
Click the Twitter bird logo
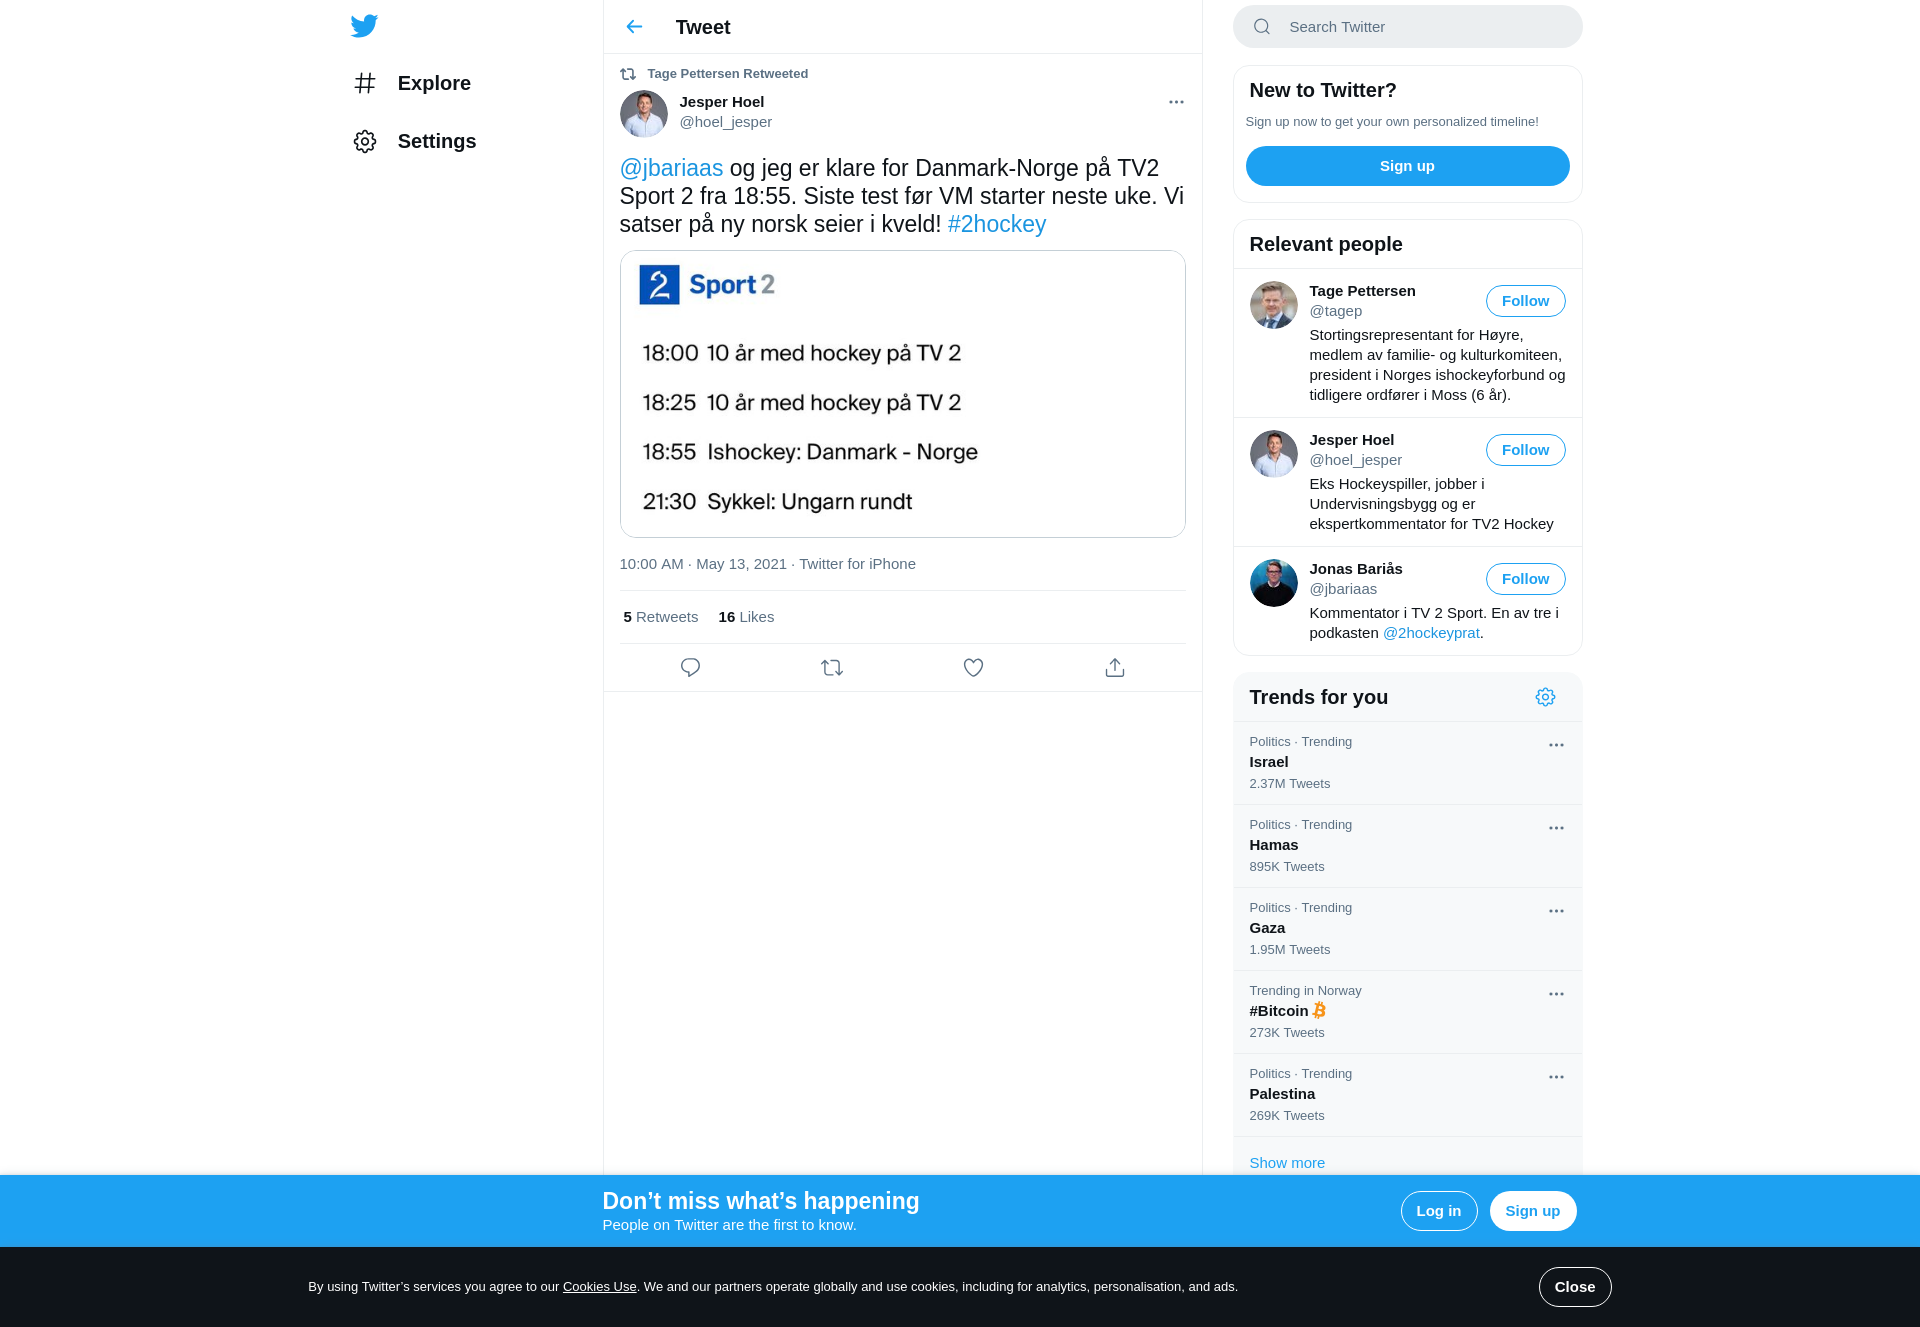[364, 26]
